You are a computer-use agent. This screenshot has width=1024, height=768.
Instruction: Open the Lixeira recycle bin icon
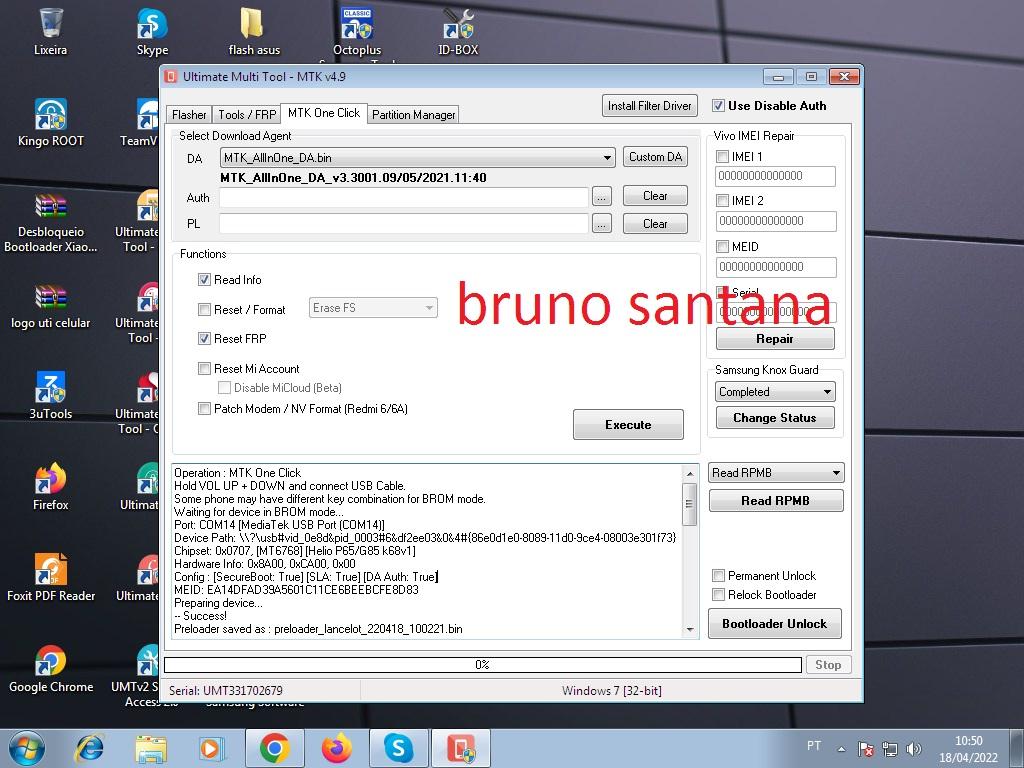[50, 31]
